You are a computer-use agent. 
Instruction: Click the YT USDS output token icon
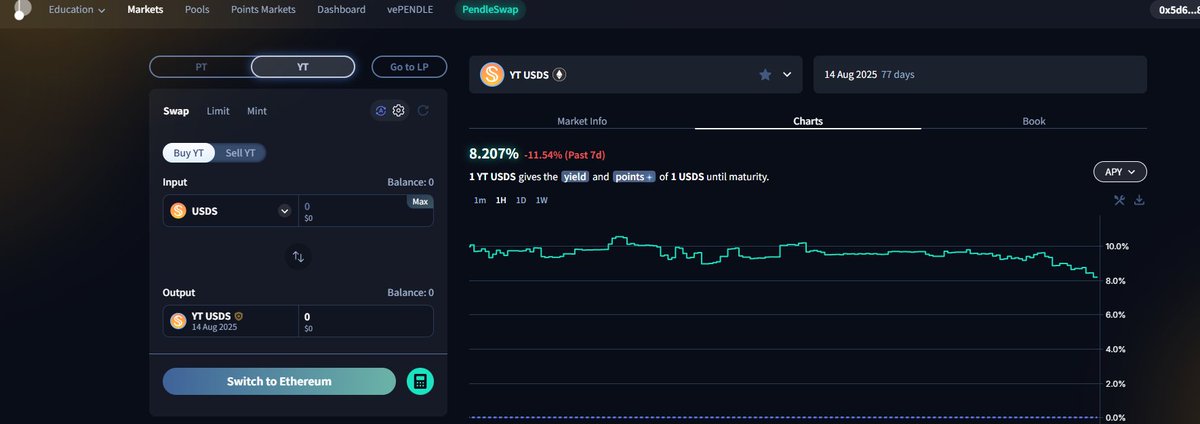pyautogui.click(x=178, y=321)
